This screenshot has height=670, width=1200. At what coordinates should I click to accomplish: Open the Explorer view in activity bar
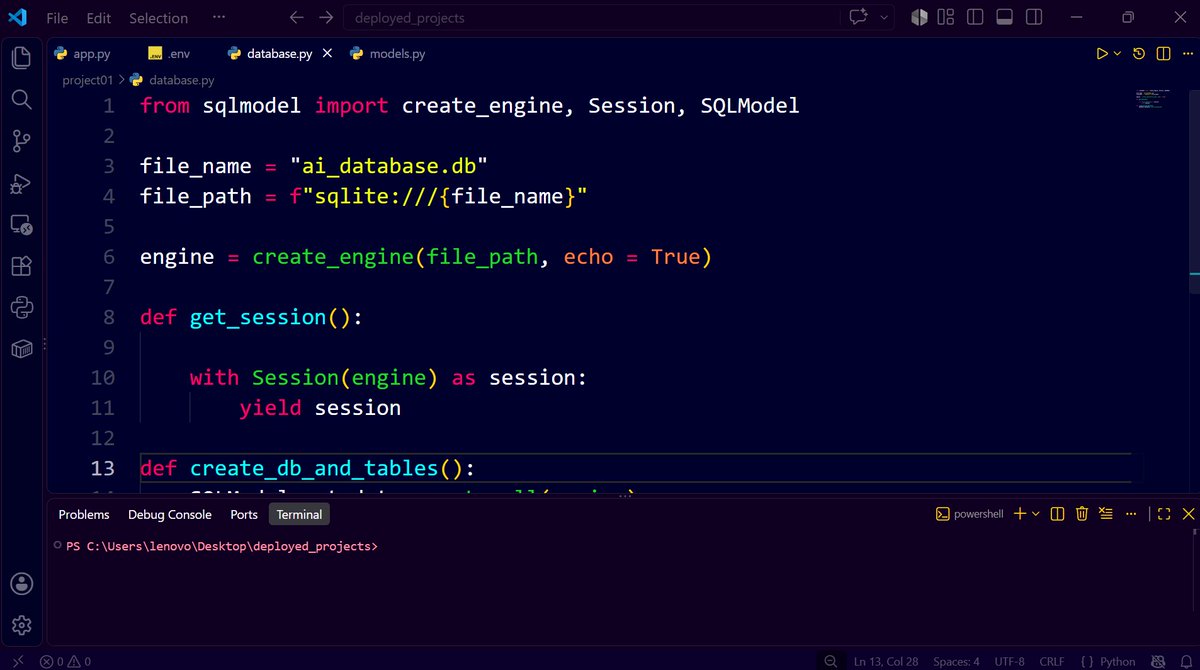click(21, 58)
